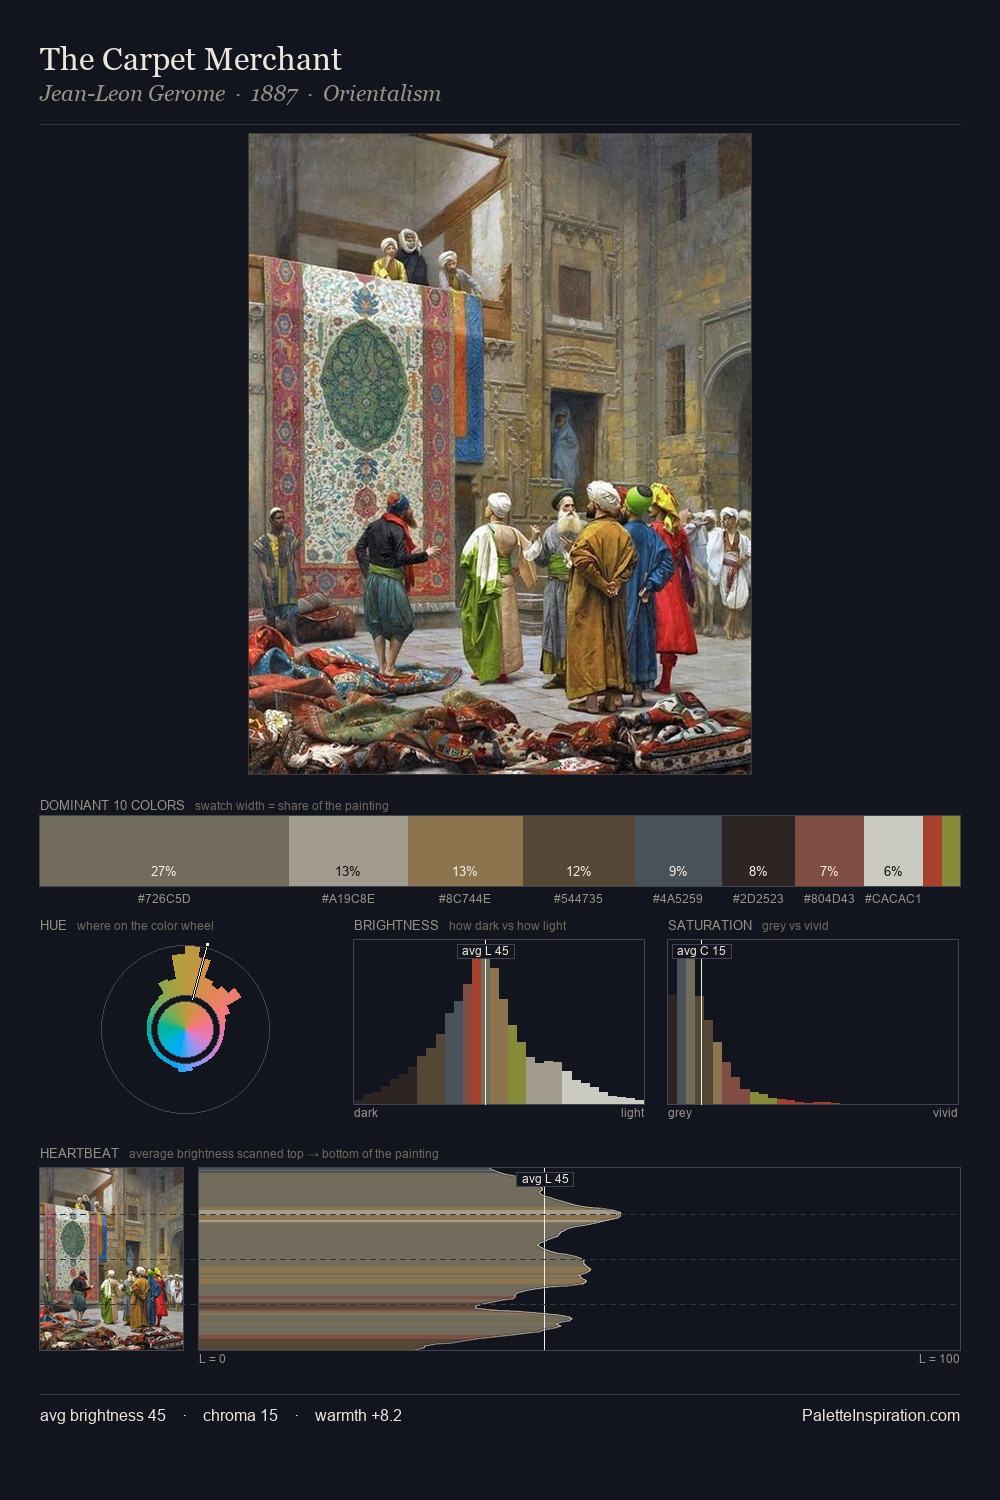The height and width of the screenshot is (1500, 1000).
Task: Click the 'L = 0' heartbeat axis label
Action: click(212, 1359)
